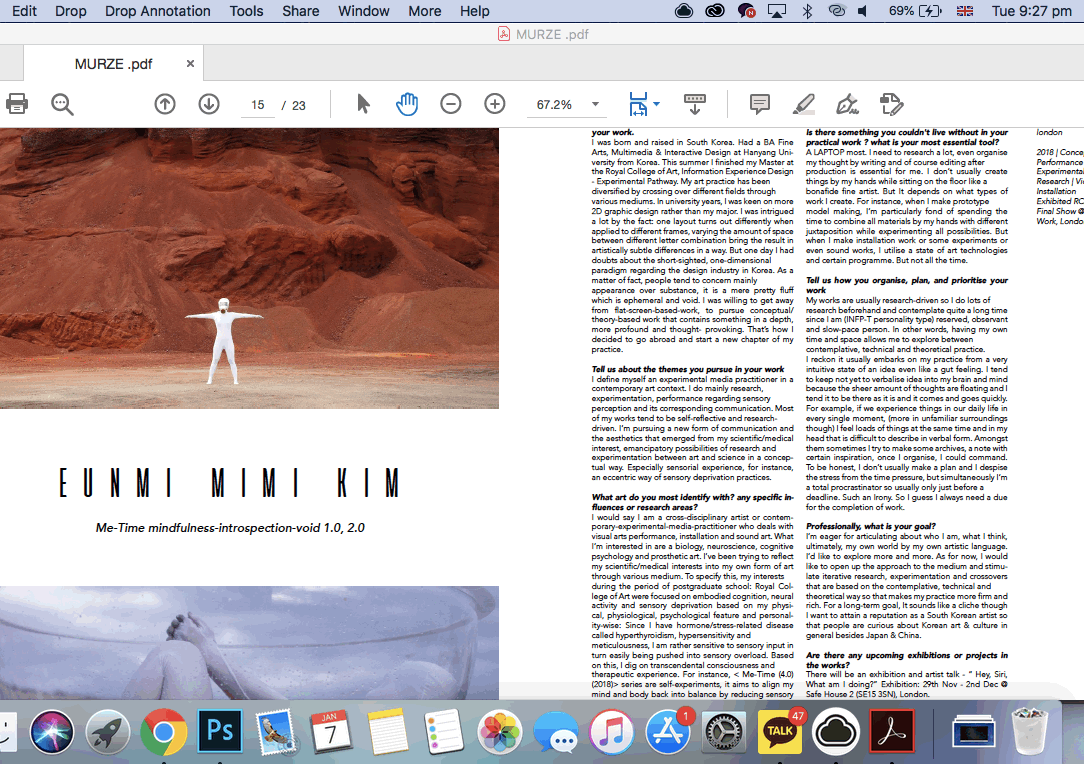The width and height of the screenshot is (1084, 764).
Task: Open the Sign document pen tool
Action: 847,104
